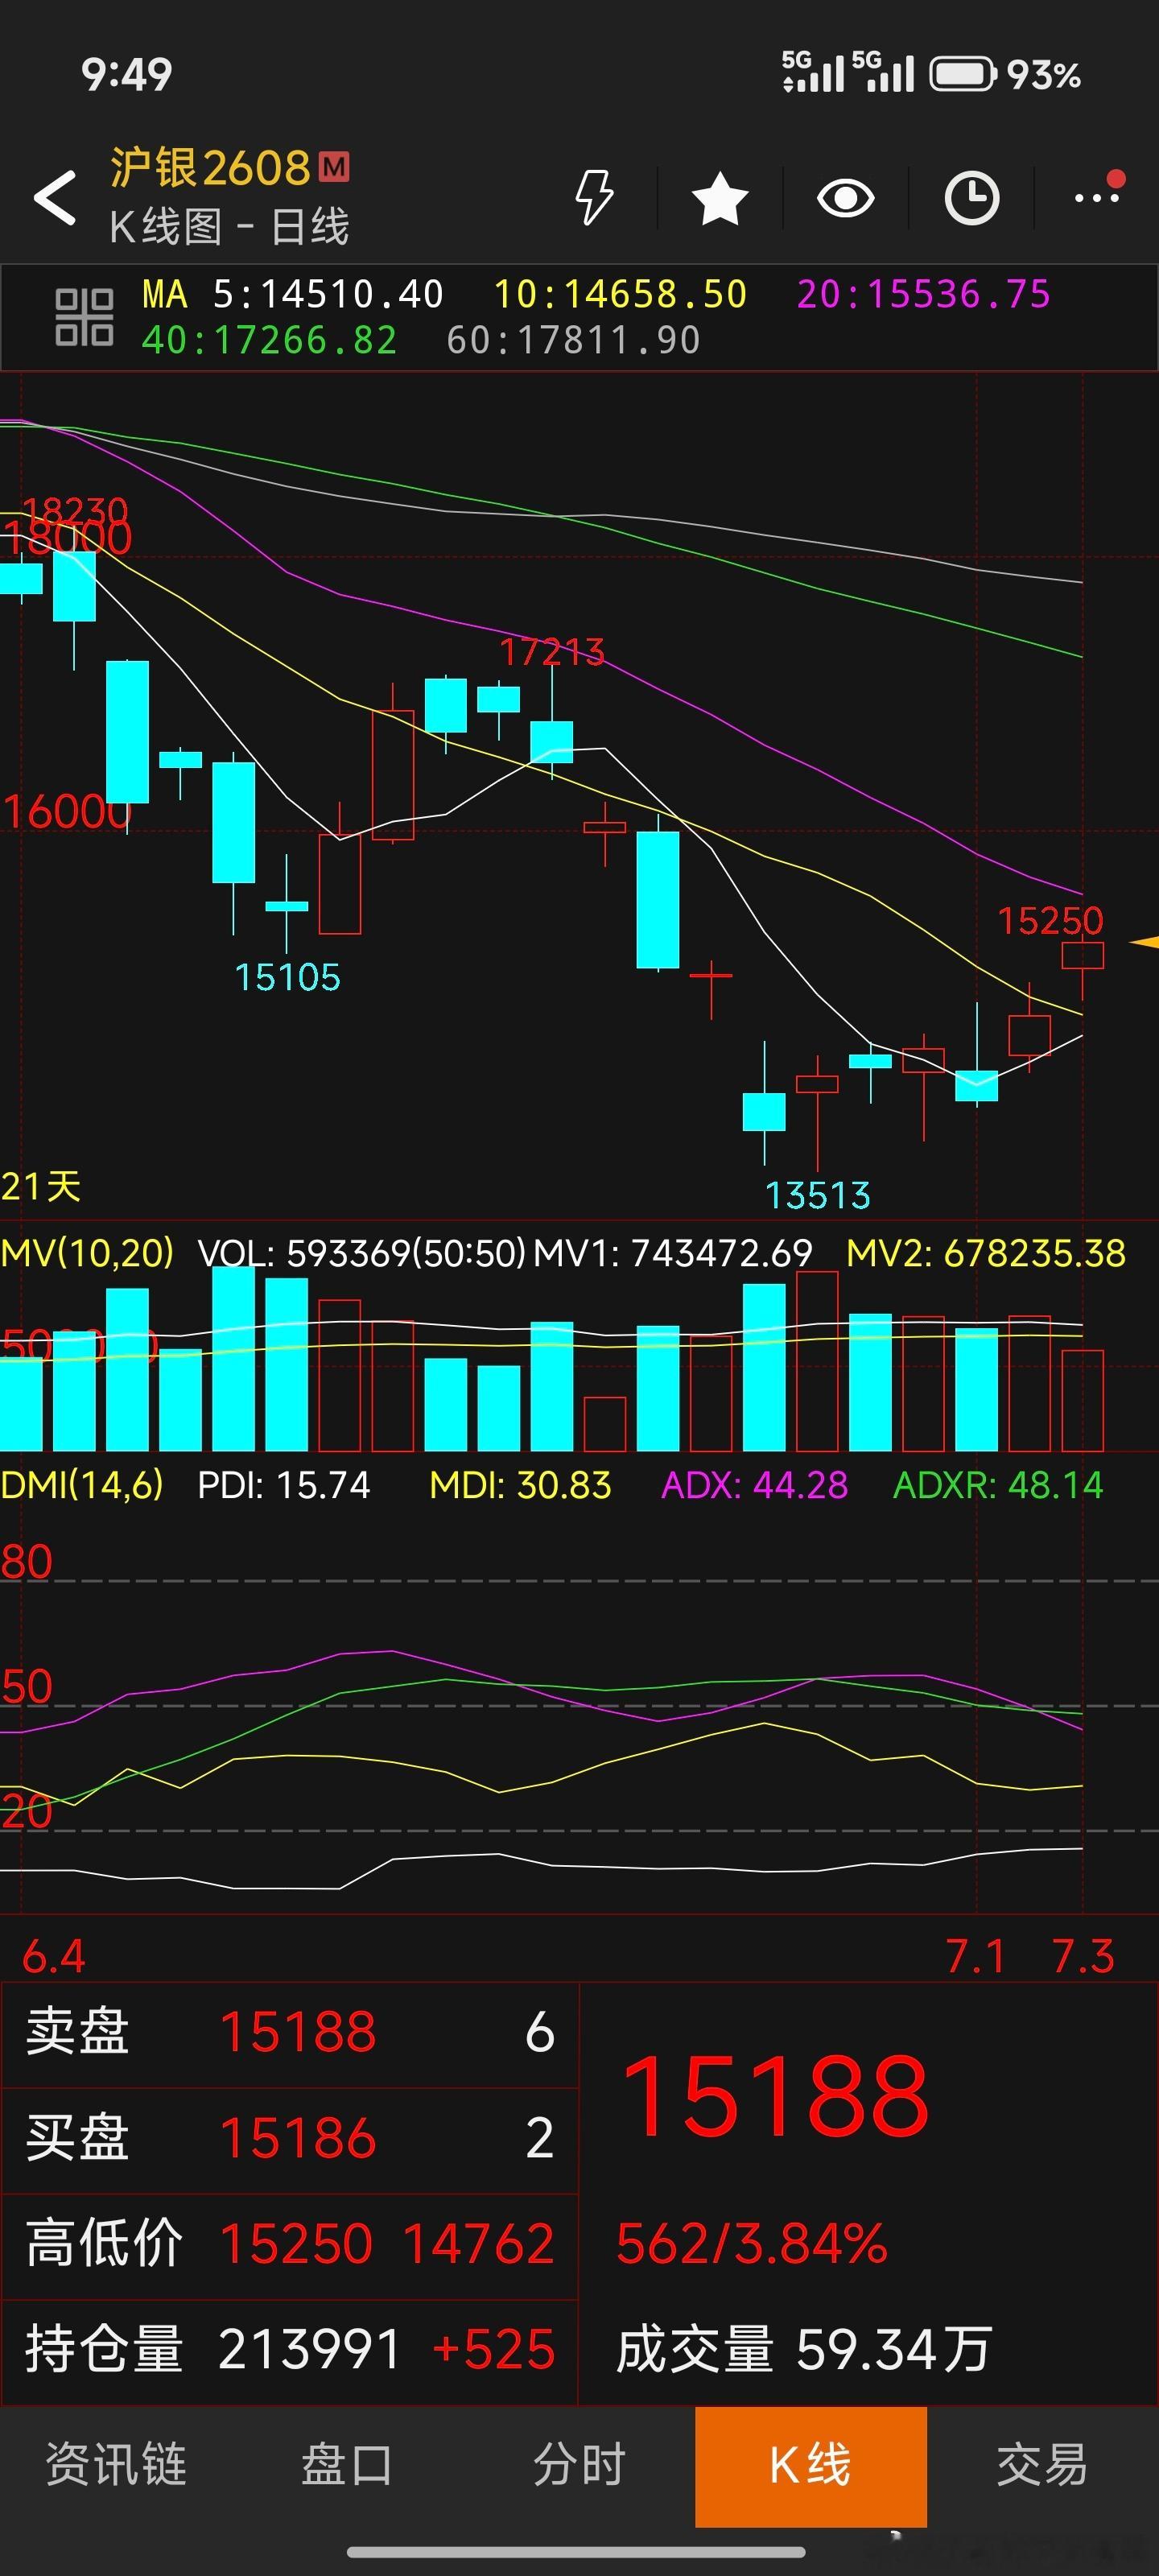Viewport: 1159px width, 2576px height.
Task: Open the indicator grid settings icon
Action: [84, 317]
